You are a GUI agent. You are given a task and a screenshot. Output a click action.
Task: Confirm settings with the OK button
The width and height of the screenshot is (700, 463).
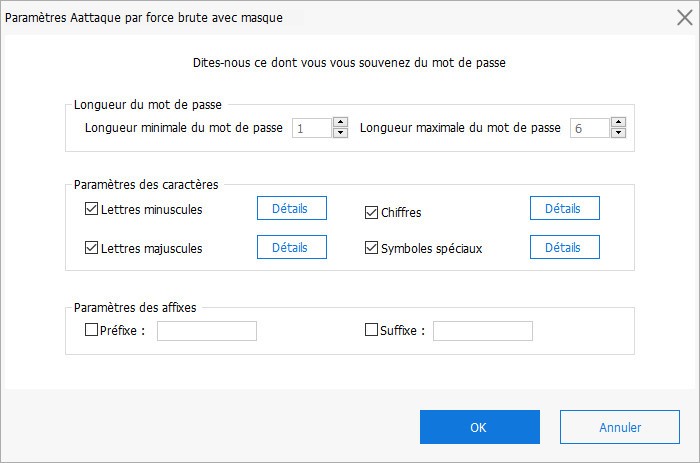[479, 427]
